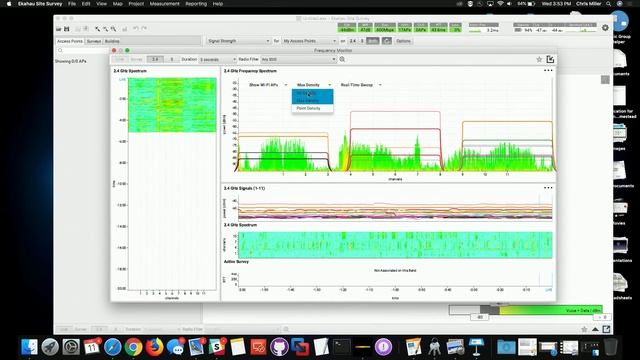Click the undo arrow in the toolbar

[x=136, y=29]
